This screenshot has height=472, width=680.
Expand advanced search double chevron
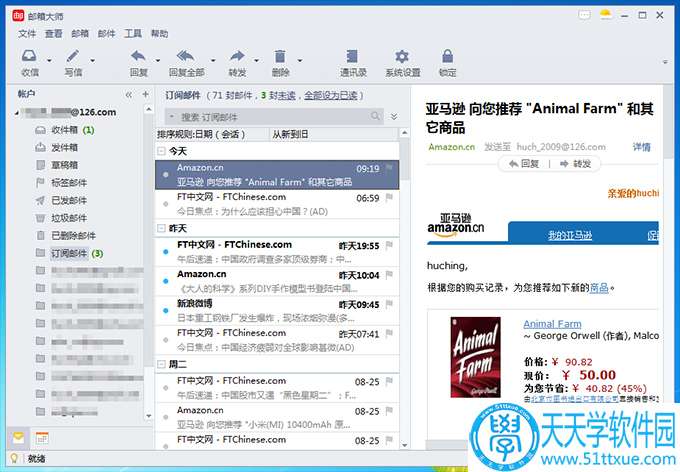tap(394, 117)
